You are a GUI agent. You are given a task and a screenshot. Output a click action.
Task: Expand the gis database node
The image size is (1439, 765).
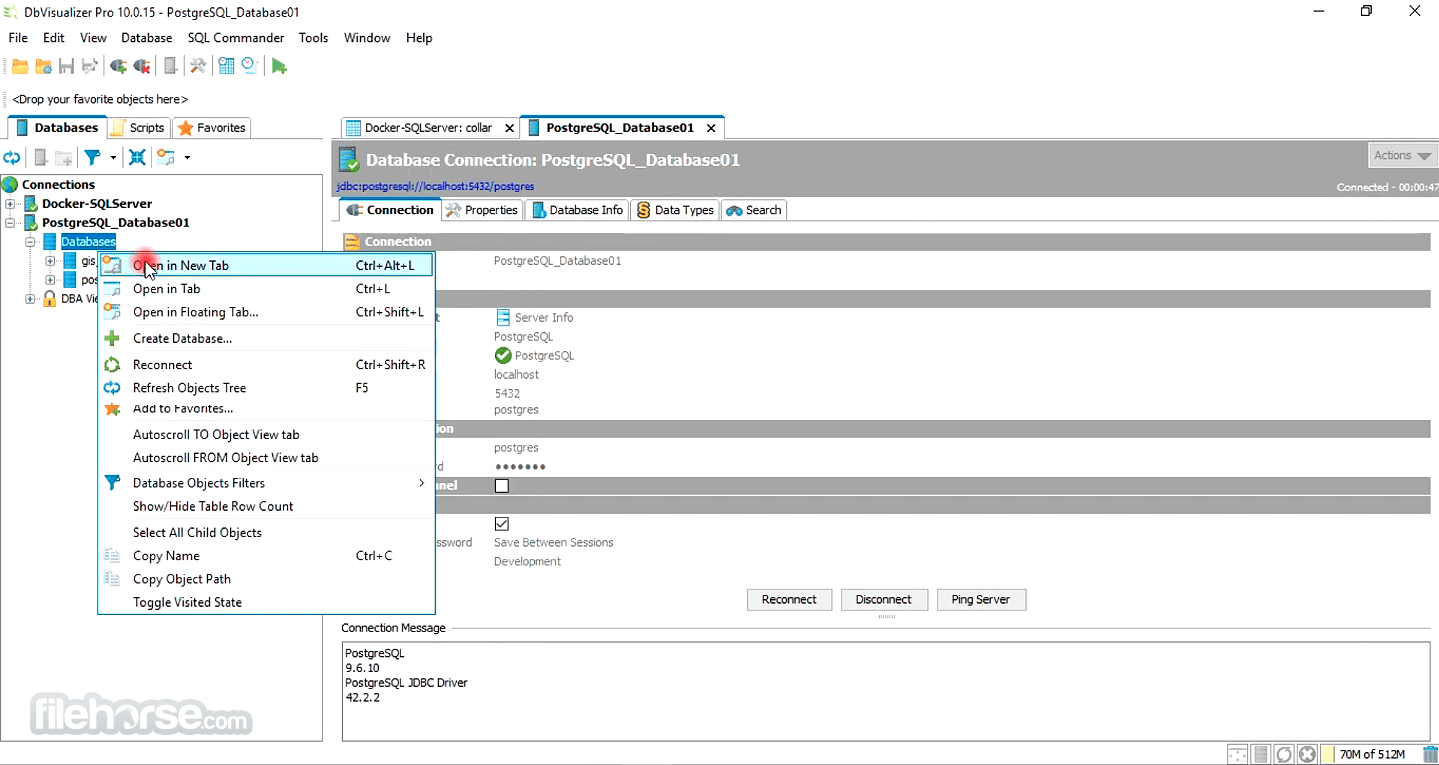50,261
